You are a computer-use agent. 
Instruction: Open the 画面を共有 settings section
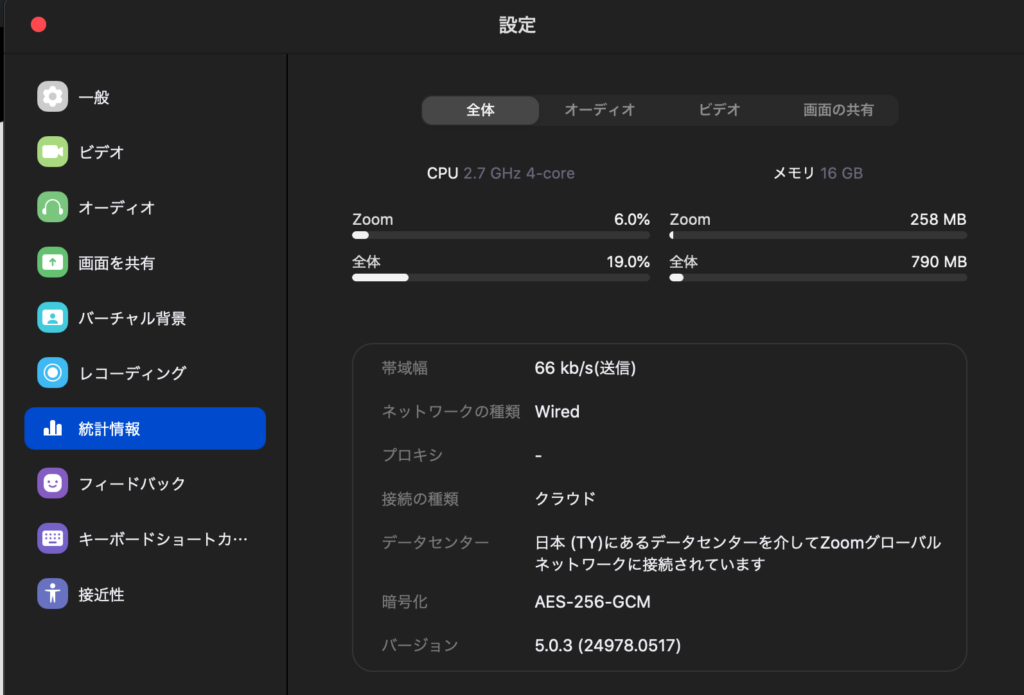point(145,262)
